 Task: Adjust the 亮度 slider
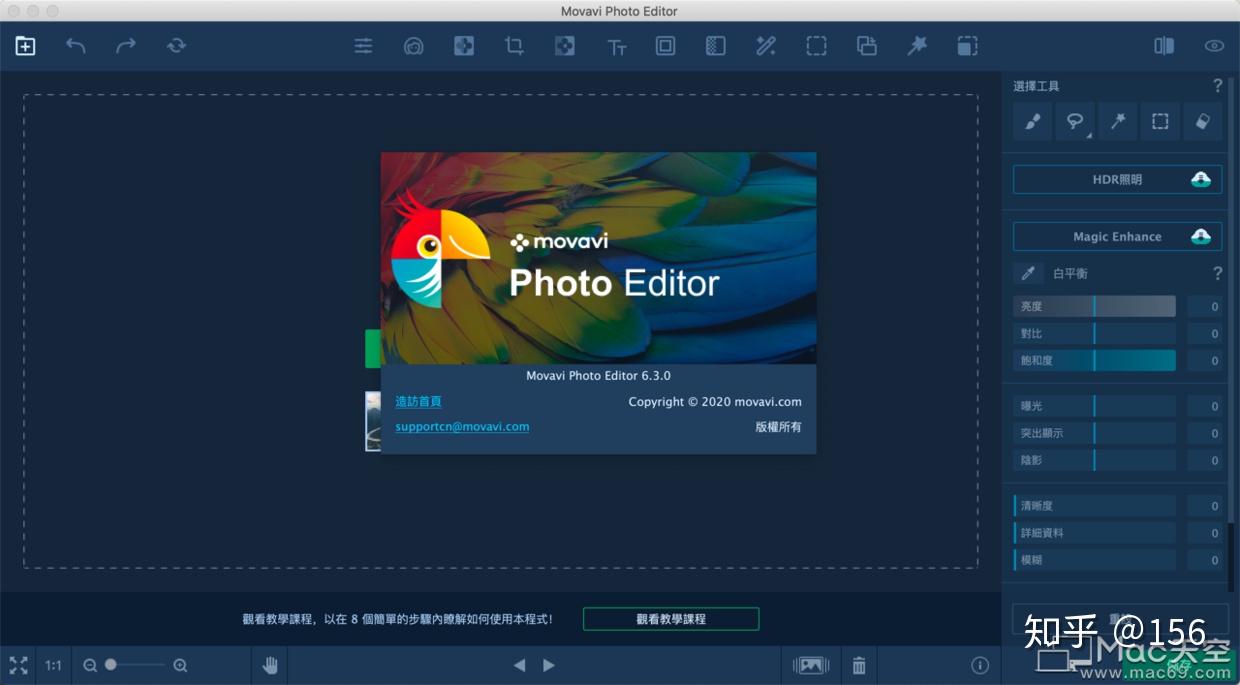1095,306
